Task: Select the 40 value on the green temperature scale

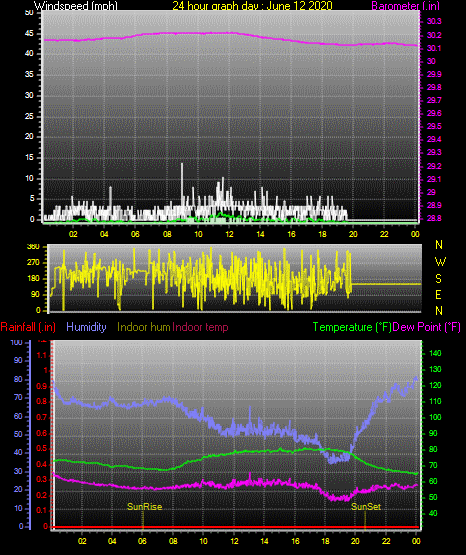Action: [433, 513]
